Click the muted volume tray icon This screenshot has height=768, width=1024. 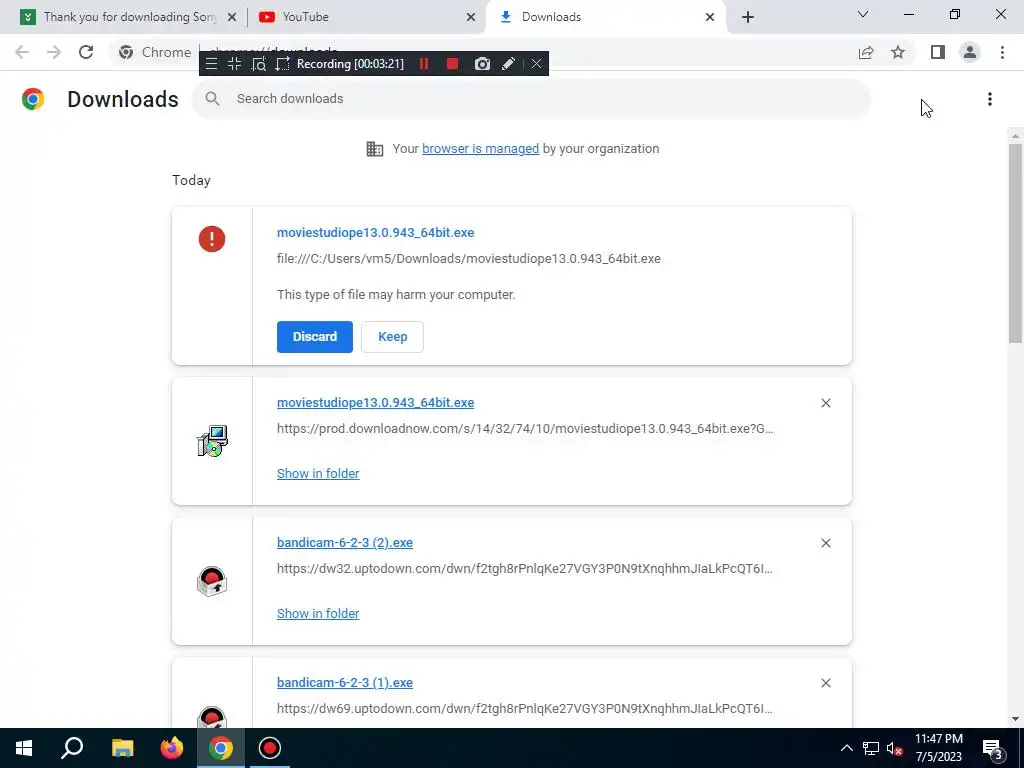(894, 749)
